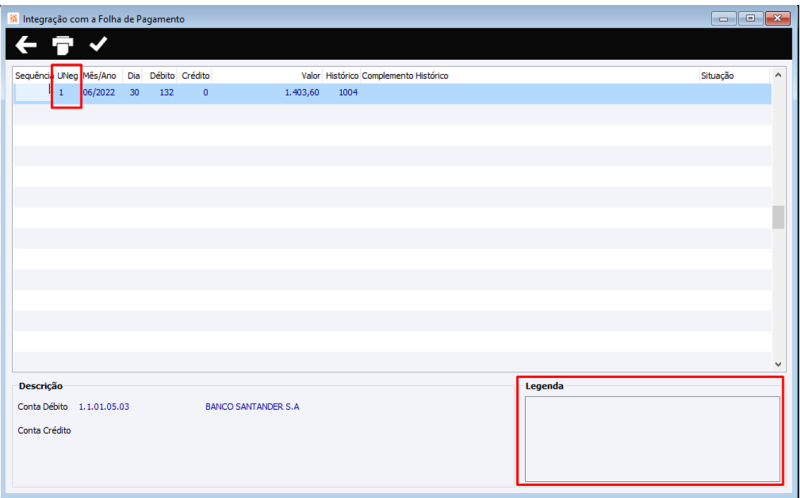Sort by the Mês/Ano column header
Viewport: 800px width, 498px height.
pos(99,76)
